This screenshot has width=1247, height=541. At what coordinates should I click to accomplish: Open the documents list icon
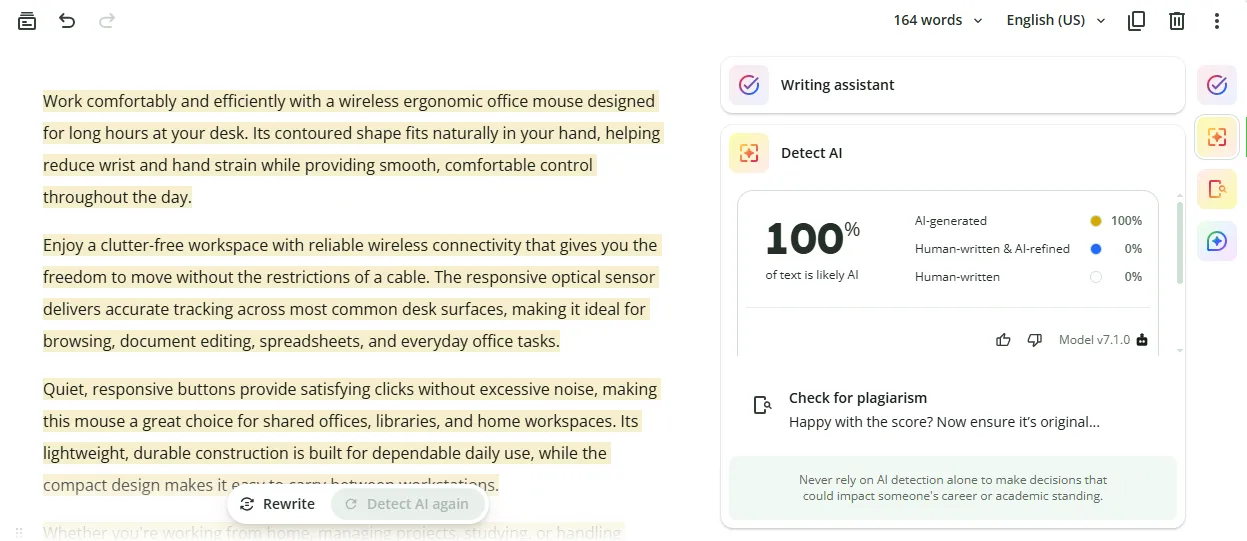click(27, 21)
